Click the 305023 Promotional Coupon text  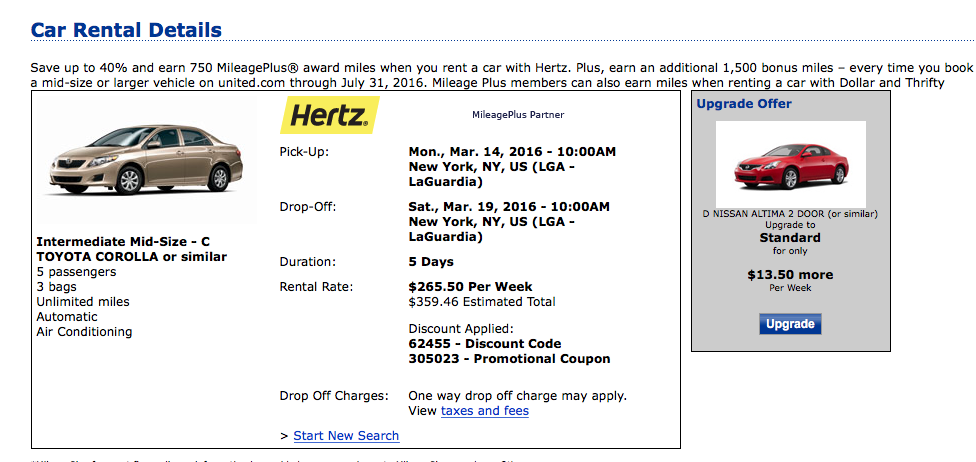click(509, 359)
